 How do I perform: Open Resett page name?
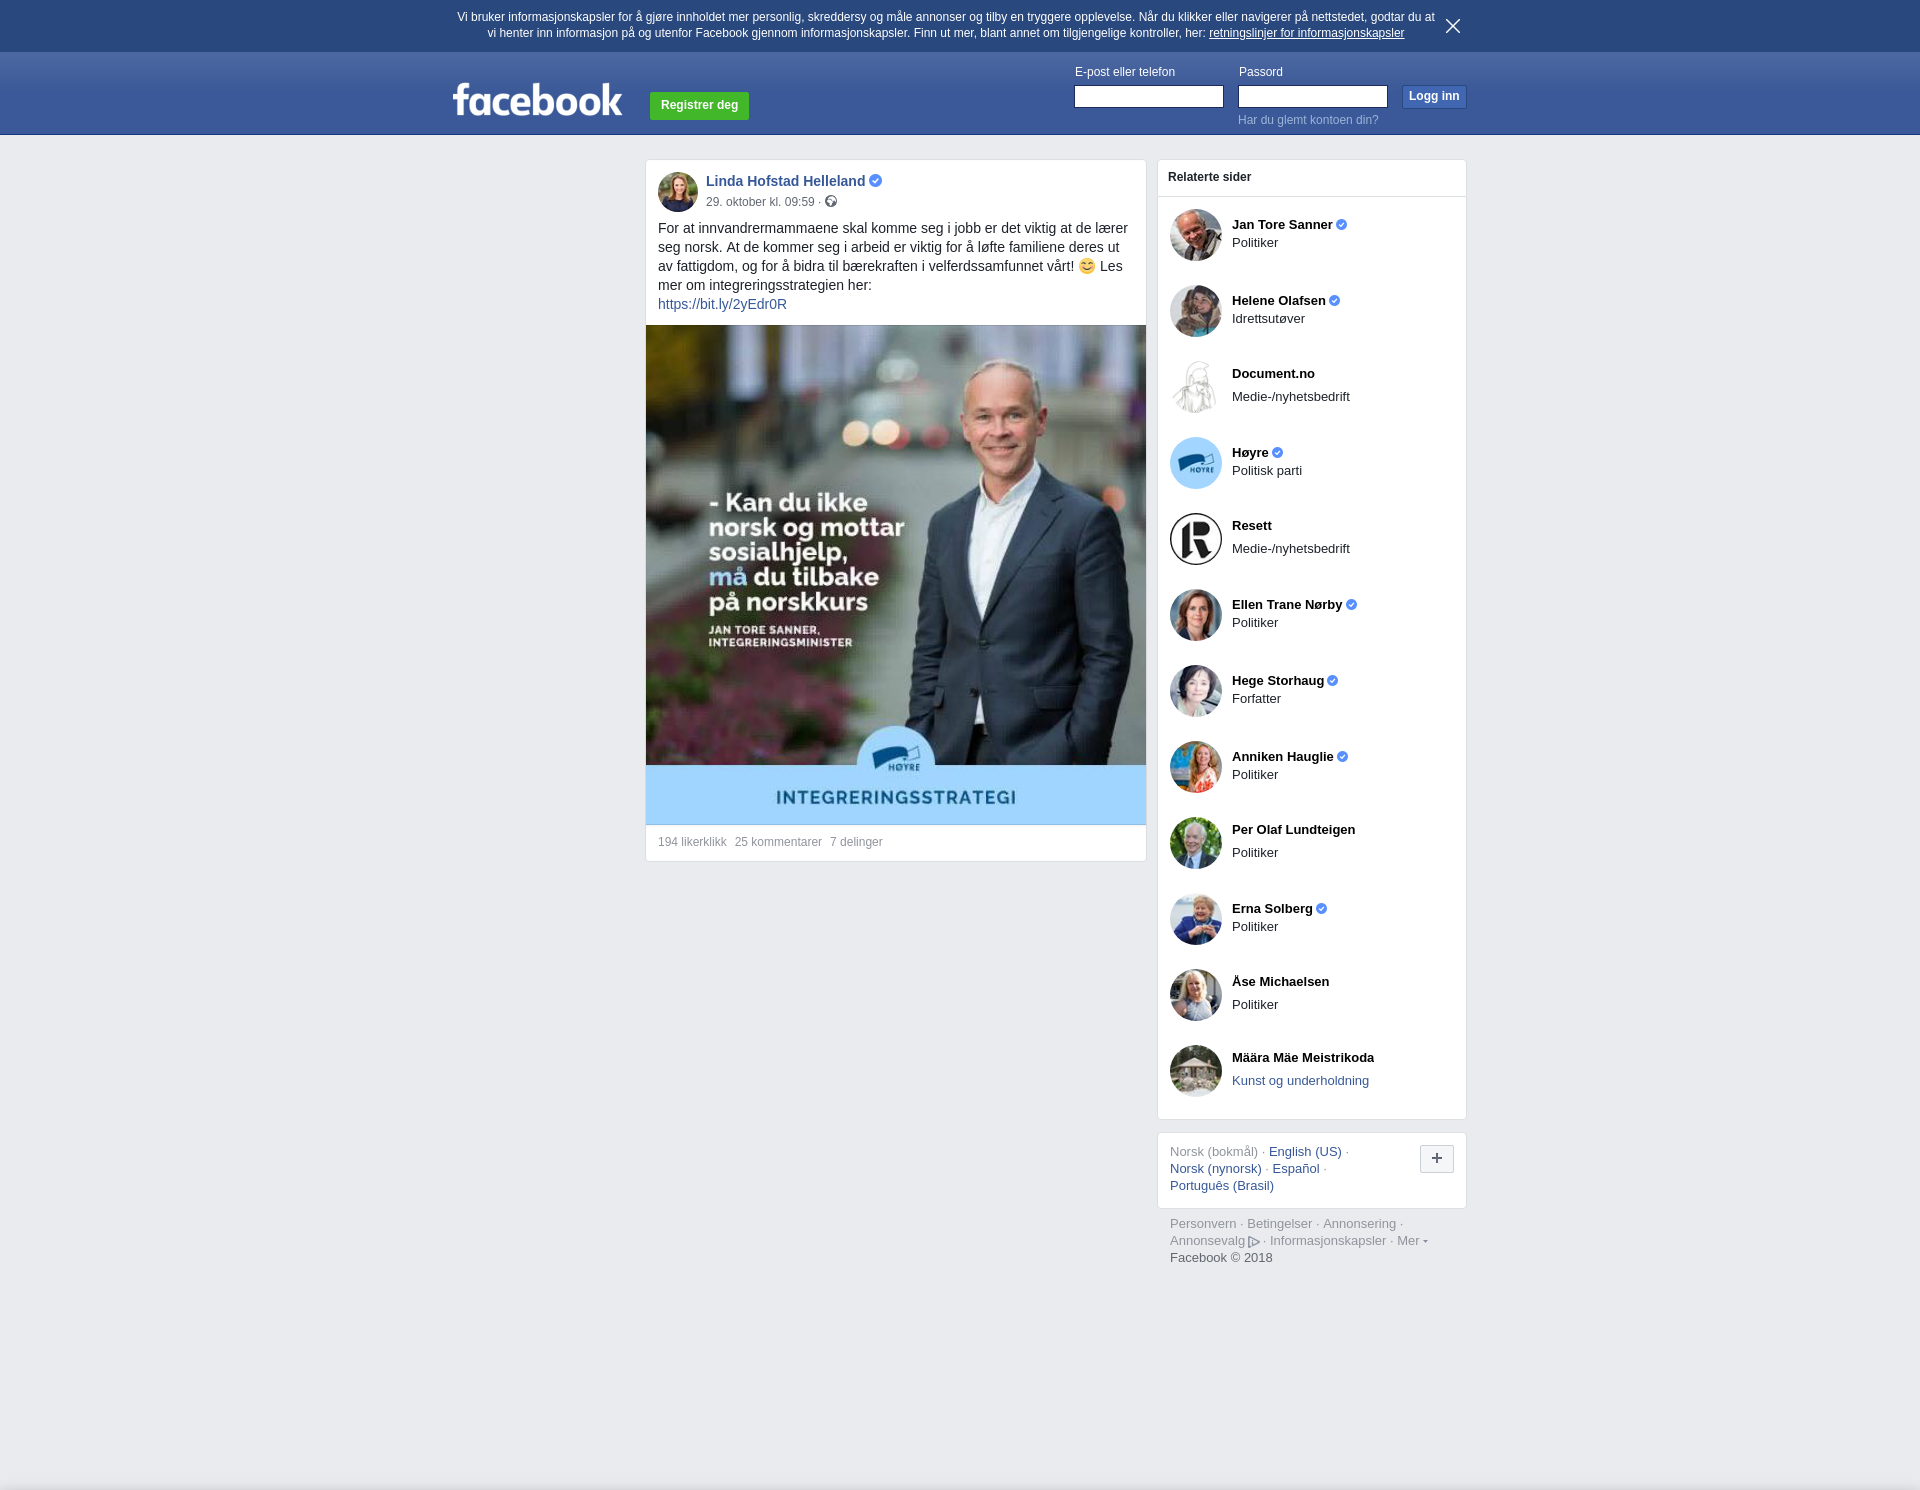[x=1252, y=526]
